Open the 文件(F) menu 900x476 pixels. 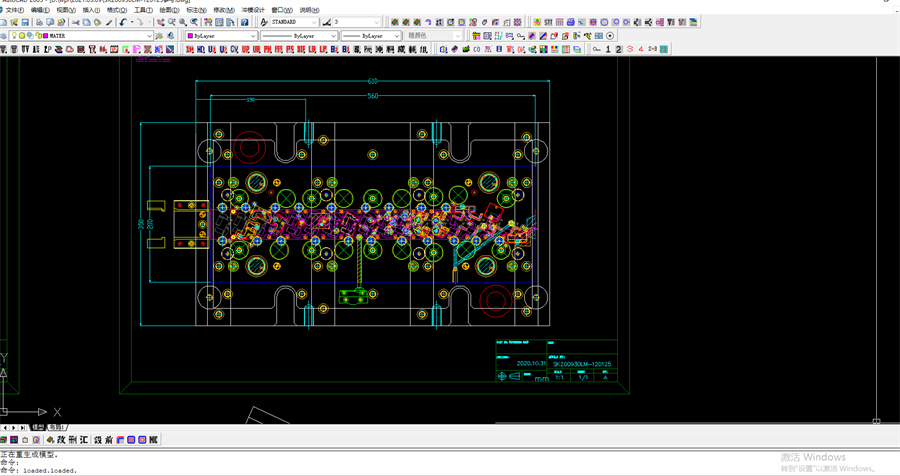pyautogui.click(x=15, y=10)
